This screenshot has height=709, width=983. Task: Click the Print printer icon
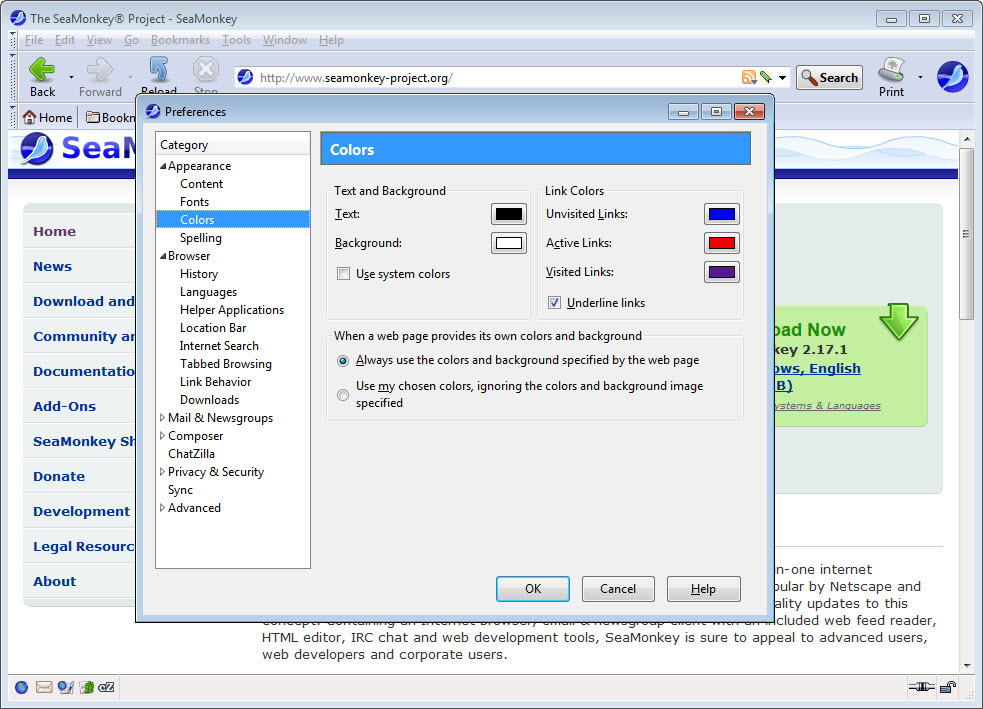coord(891,70)
